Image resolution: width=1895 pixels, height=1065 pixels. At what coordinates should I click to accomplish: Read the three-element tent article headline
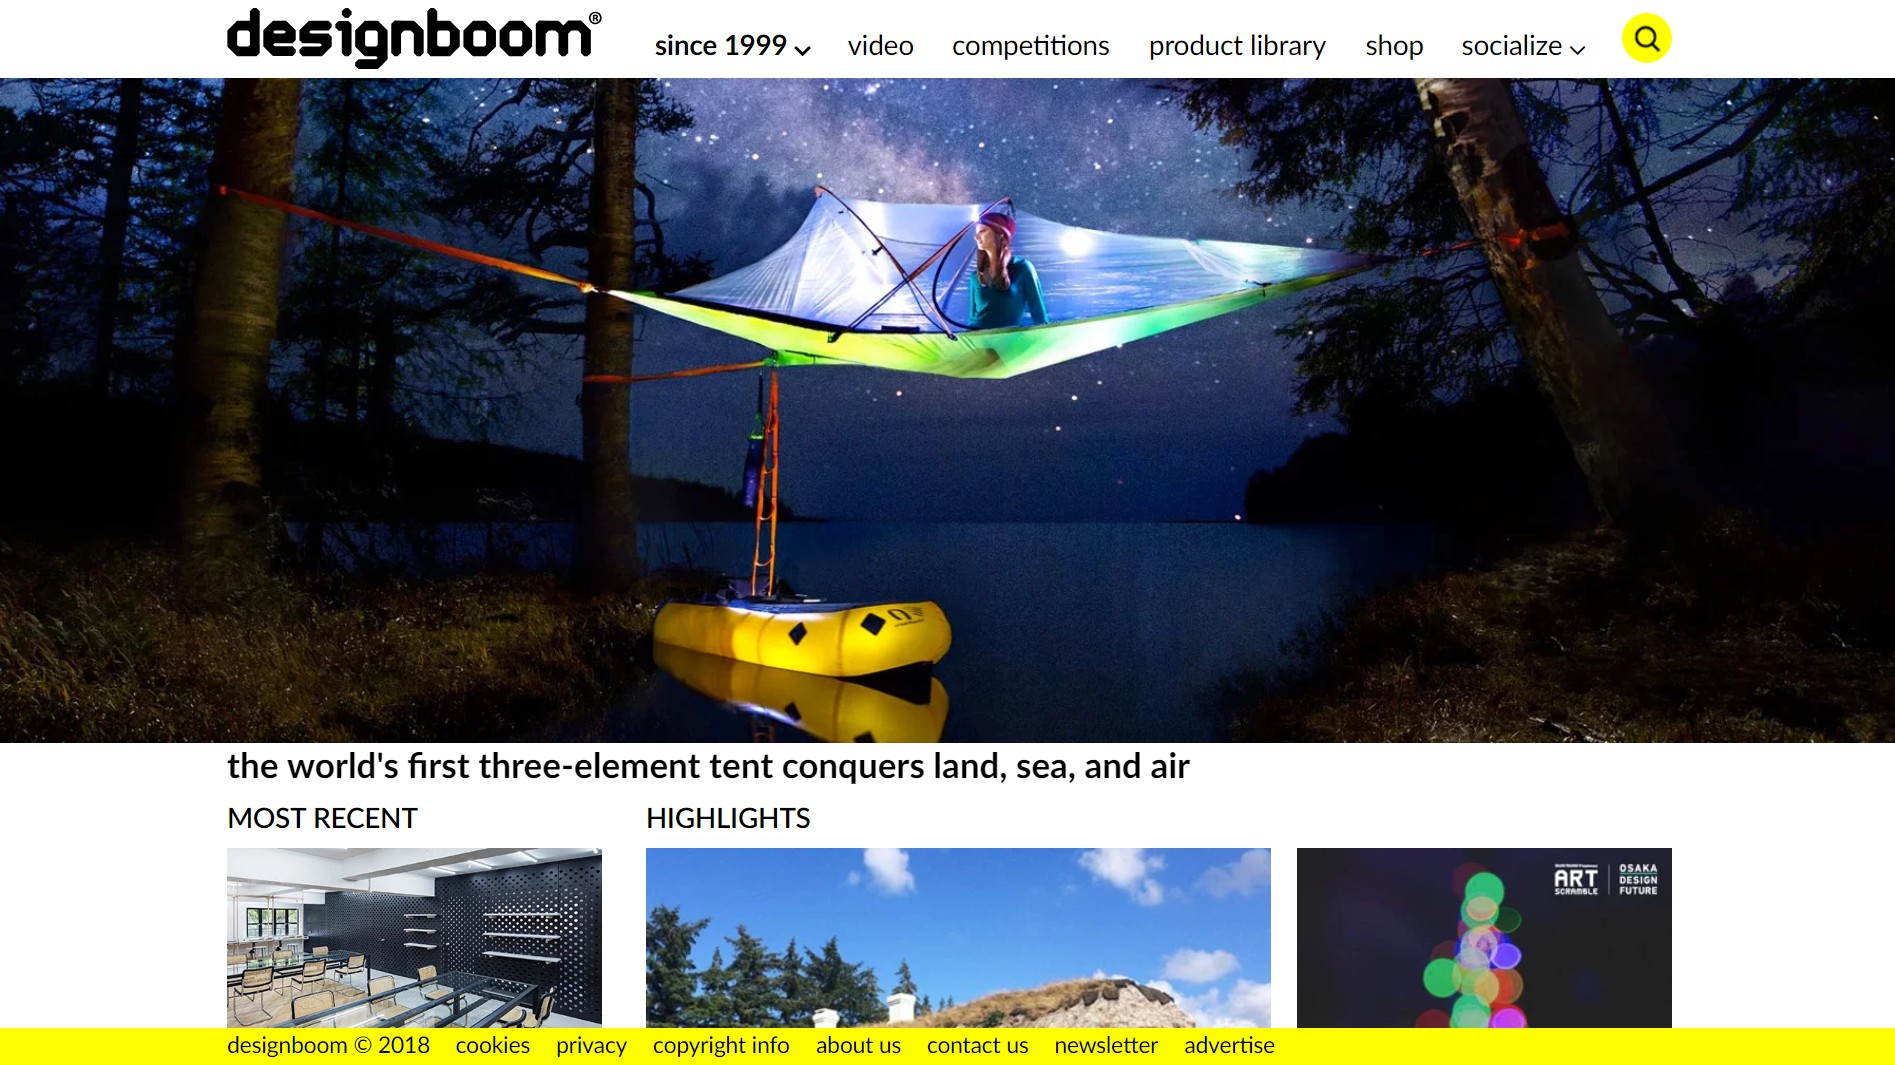pos(708,766)
